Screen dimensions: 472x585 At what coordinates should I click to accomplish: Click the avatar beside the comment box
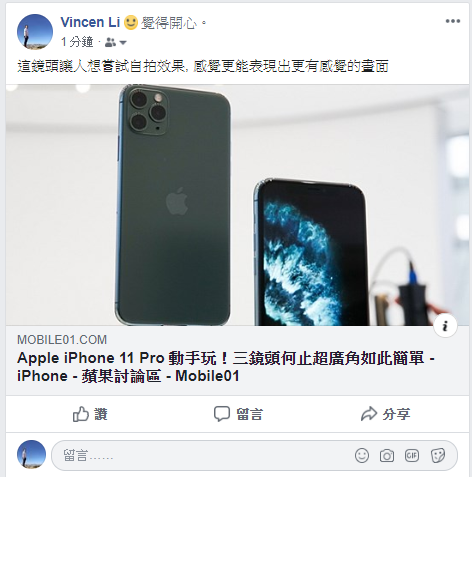(32, 454)
